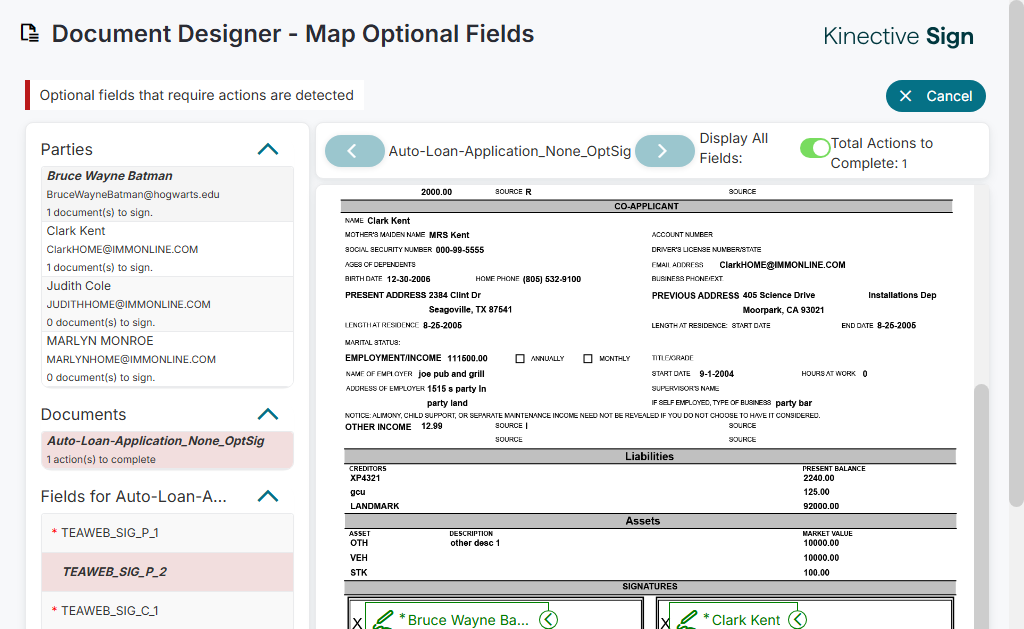Collapse the Parties section
This screenshot has width=1024, height=629.
(x=267, y=149)
